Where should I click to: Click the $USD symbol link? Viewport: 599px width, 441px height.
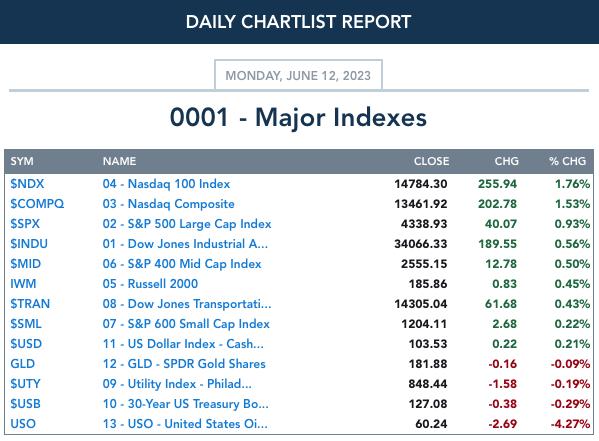click(x=26, y=344)
